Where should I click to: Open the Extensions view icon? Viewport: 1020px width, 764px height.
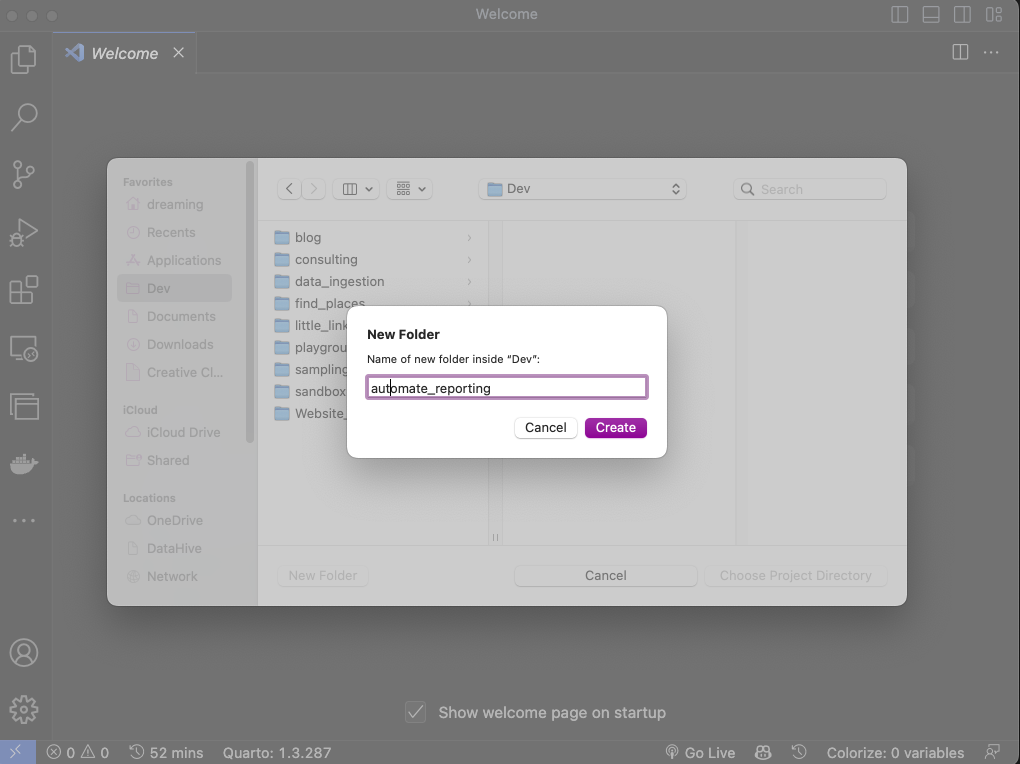click(x=24, y=291)
